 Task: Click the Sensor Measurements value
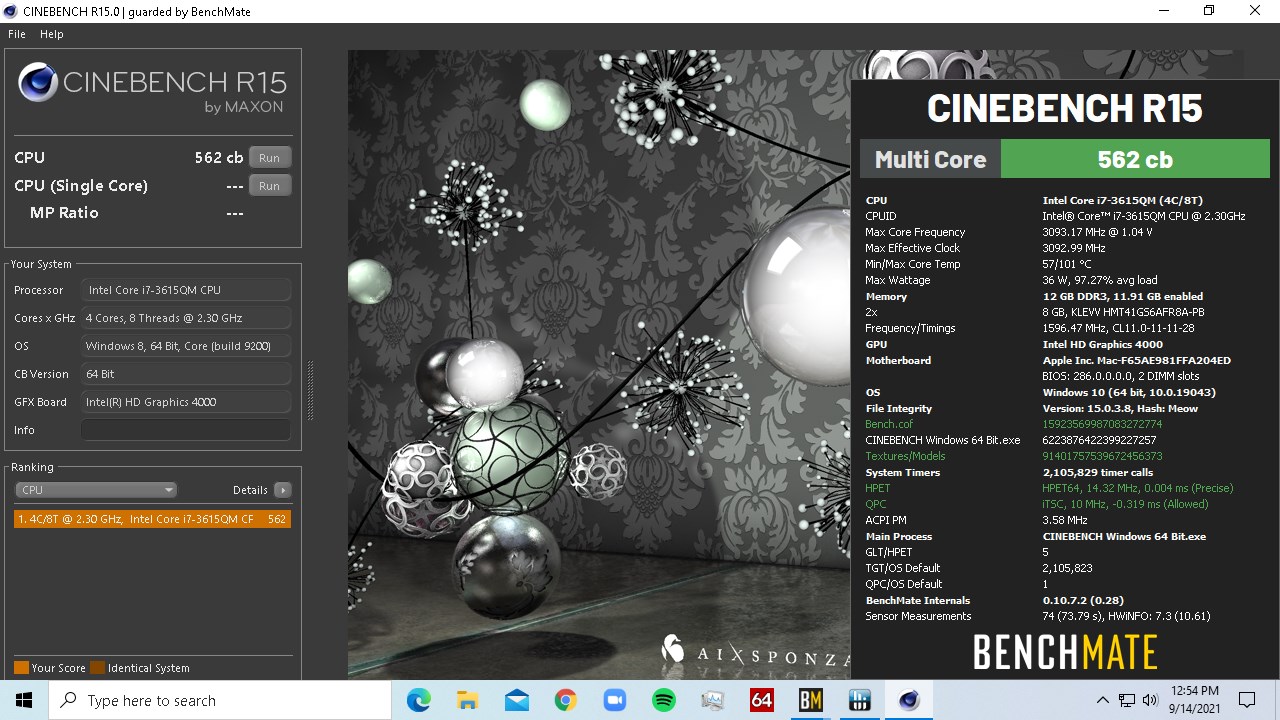[1126, 616]
